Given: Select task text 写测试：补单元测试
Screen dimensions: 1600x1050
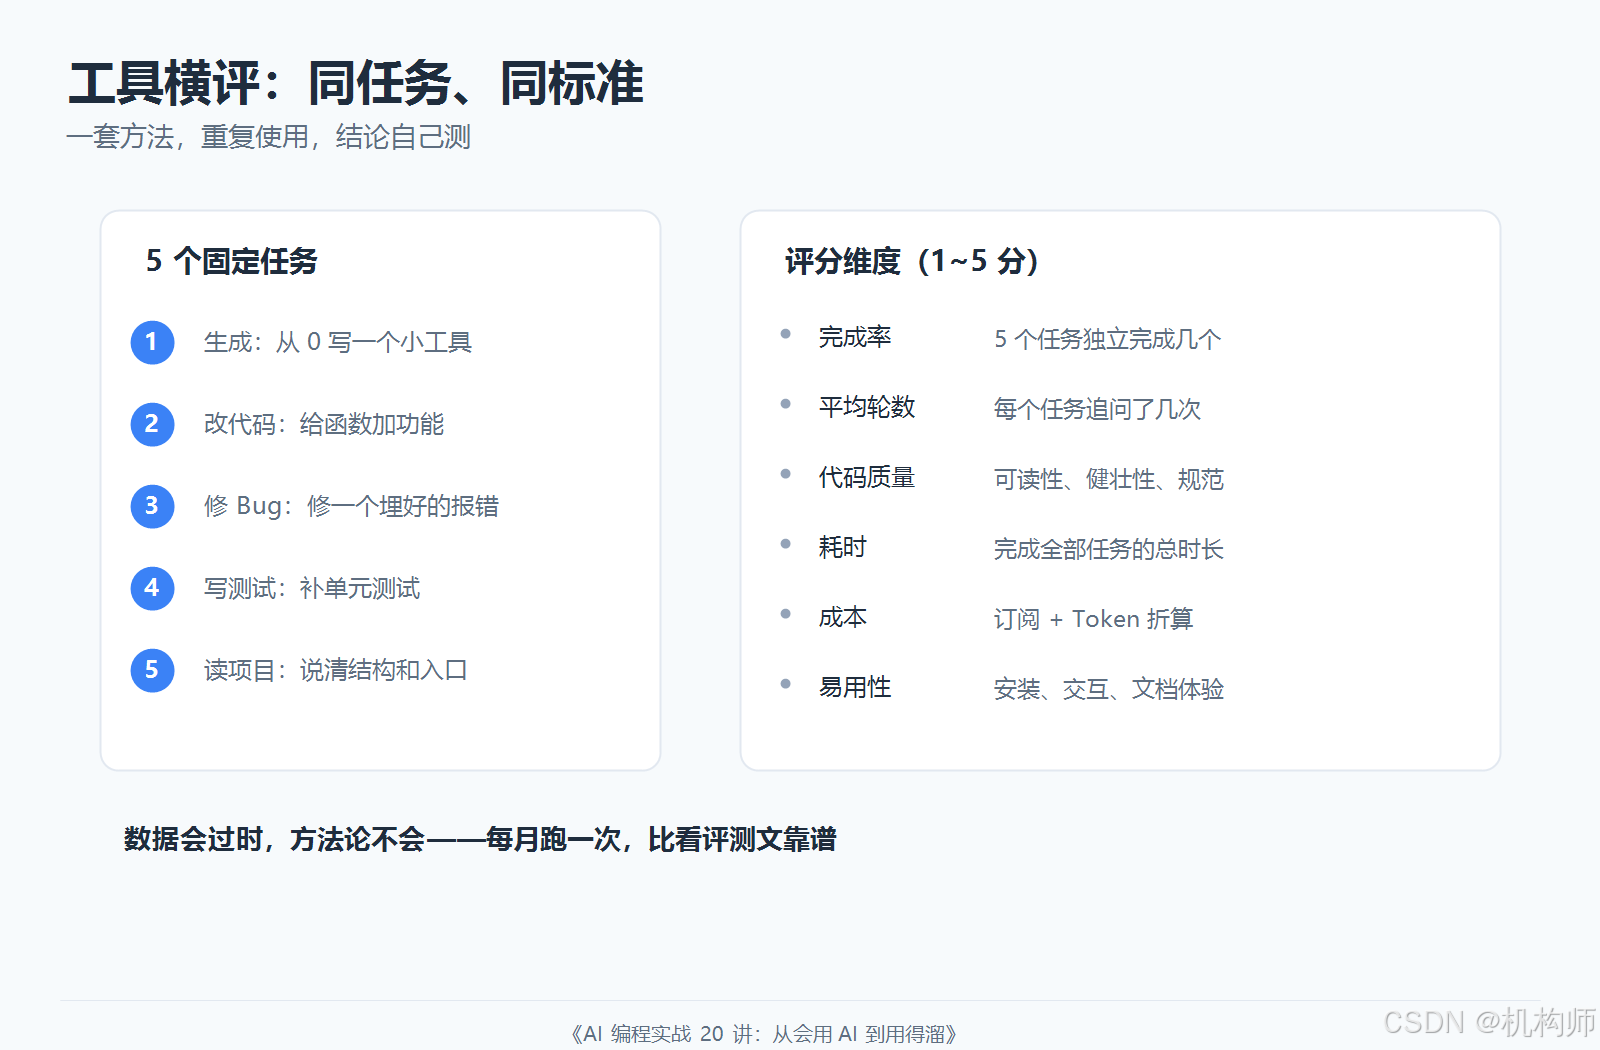Looking at the screenshot, I should click(x=311, y=588).
